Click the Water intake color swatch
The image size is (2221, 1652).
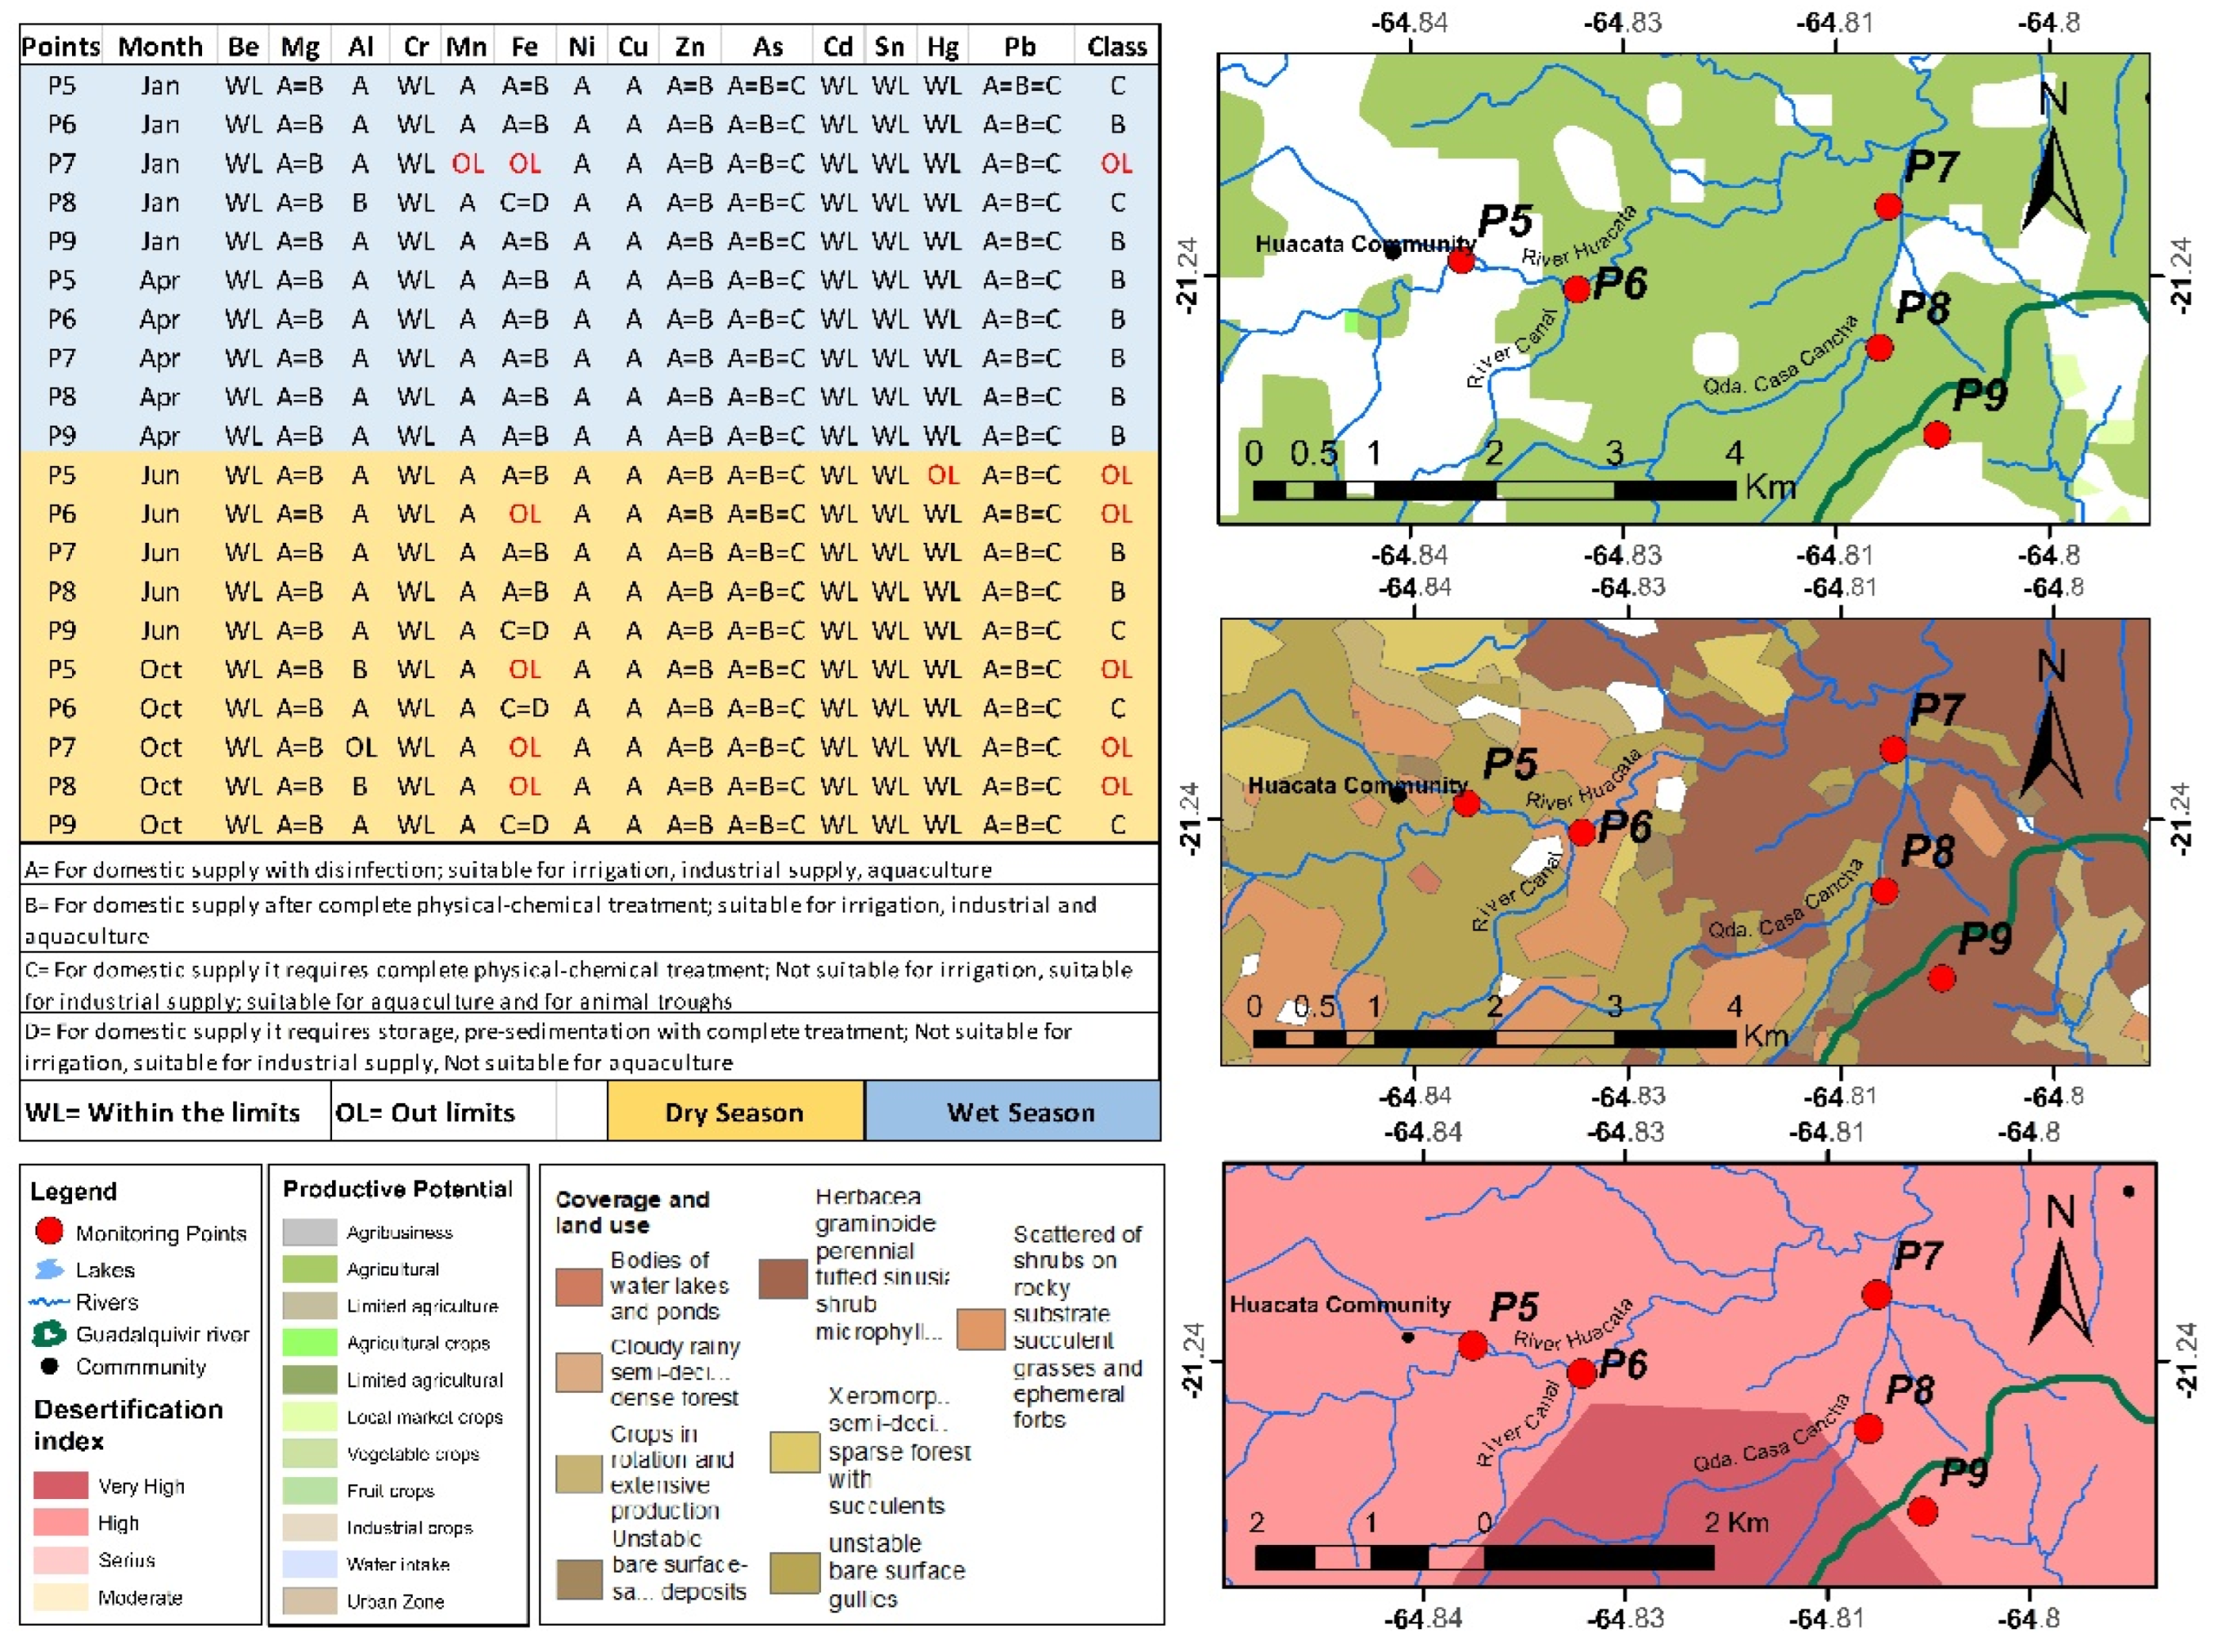click(309, 1564)
